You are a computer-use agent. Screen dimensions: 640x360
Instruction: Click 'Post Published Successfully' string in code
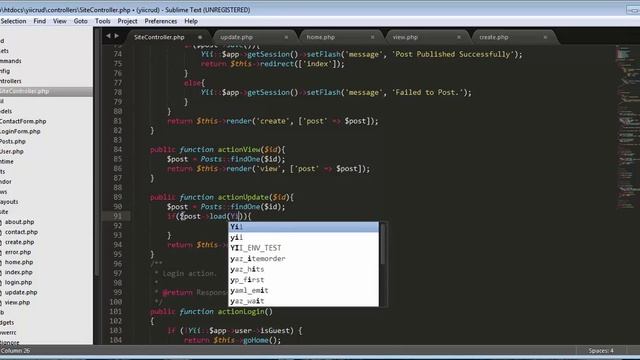[453, 54]
